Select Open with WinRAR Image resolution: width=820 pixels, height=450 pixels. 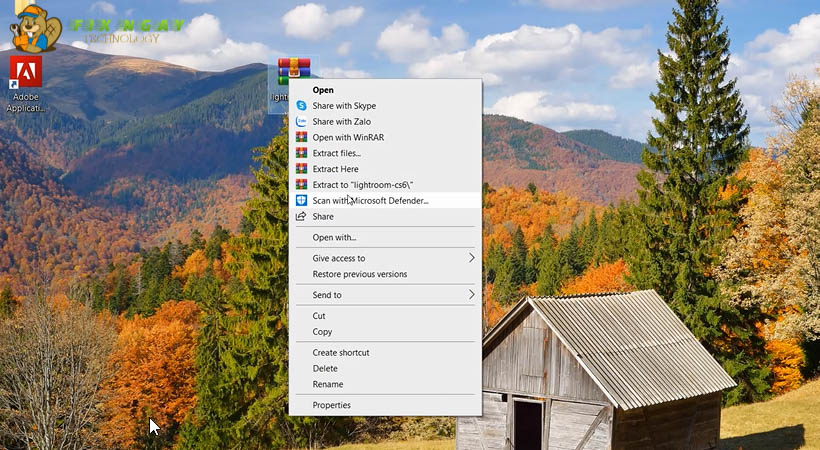385,137
